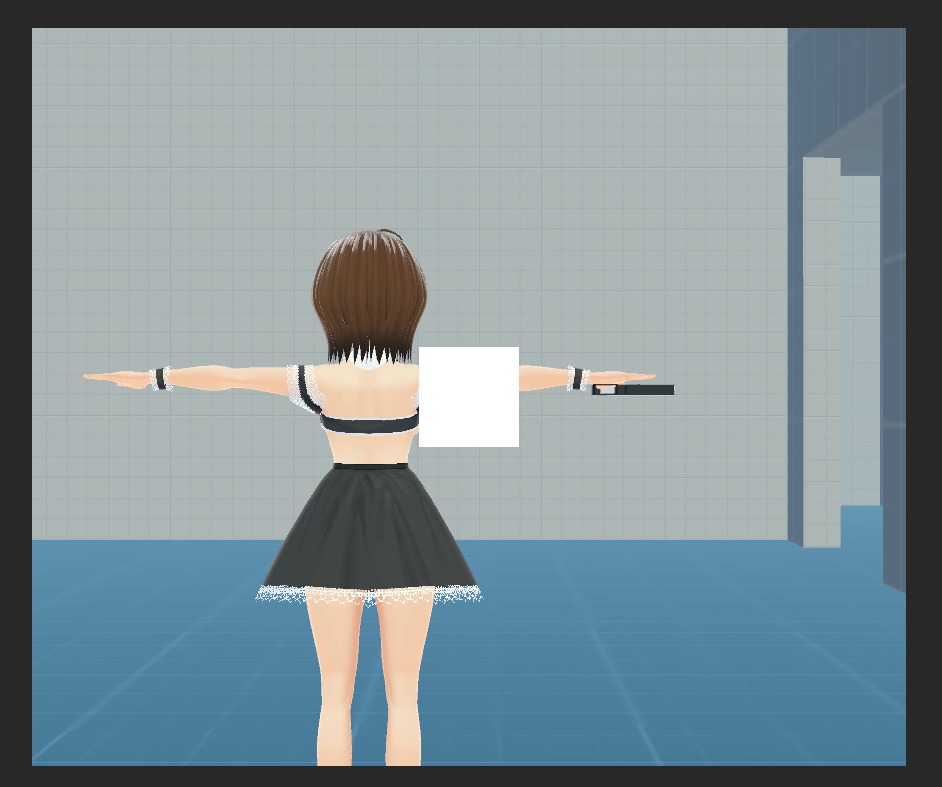
Task: Select the character's black skirt
Action: 369,530
